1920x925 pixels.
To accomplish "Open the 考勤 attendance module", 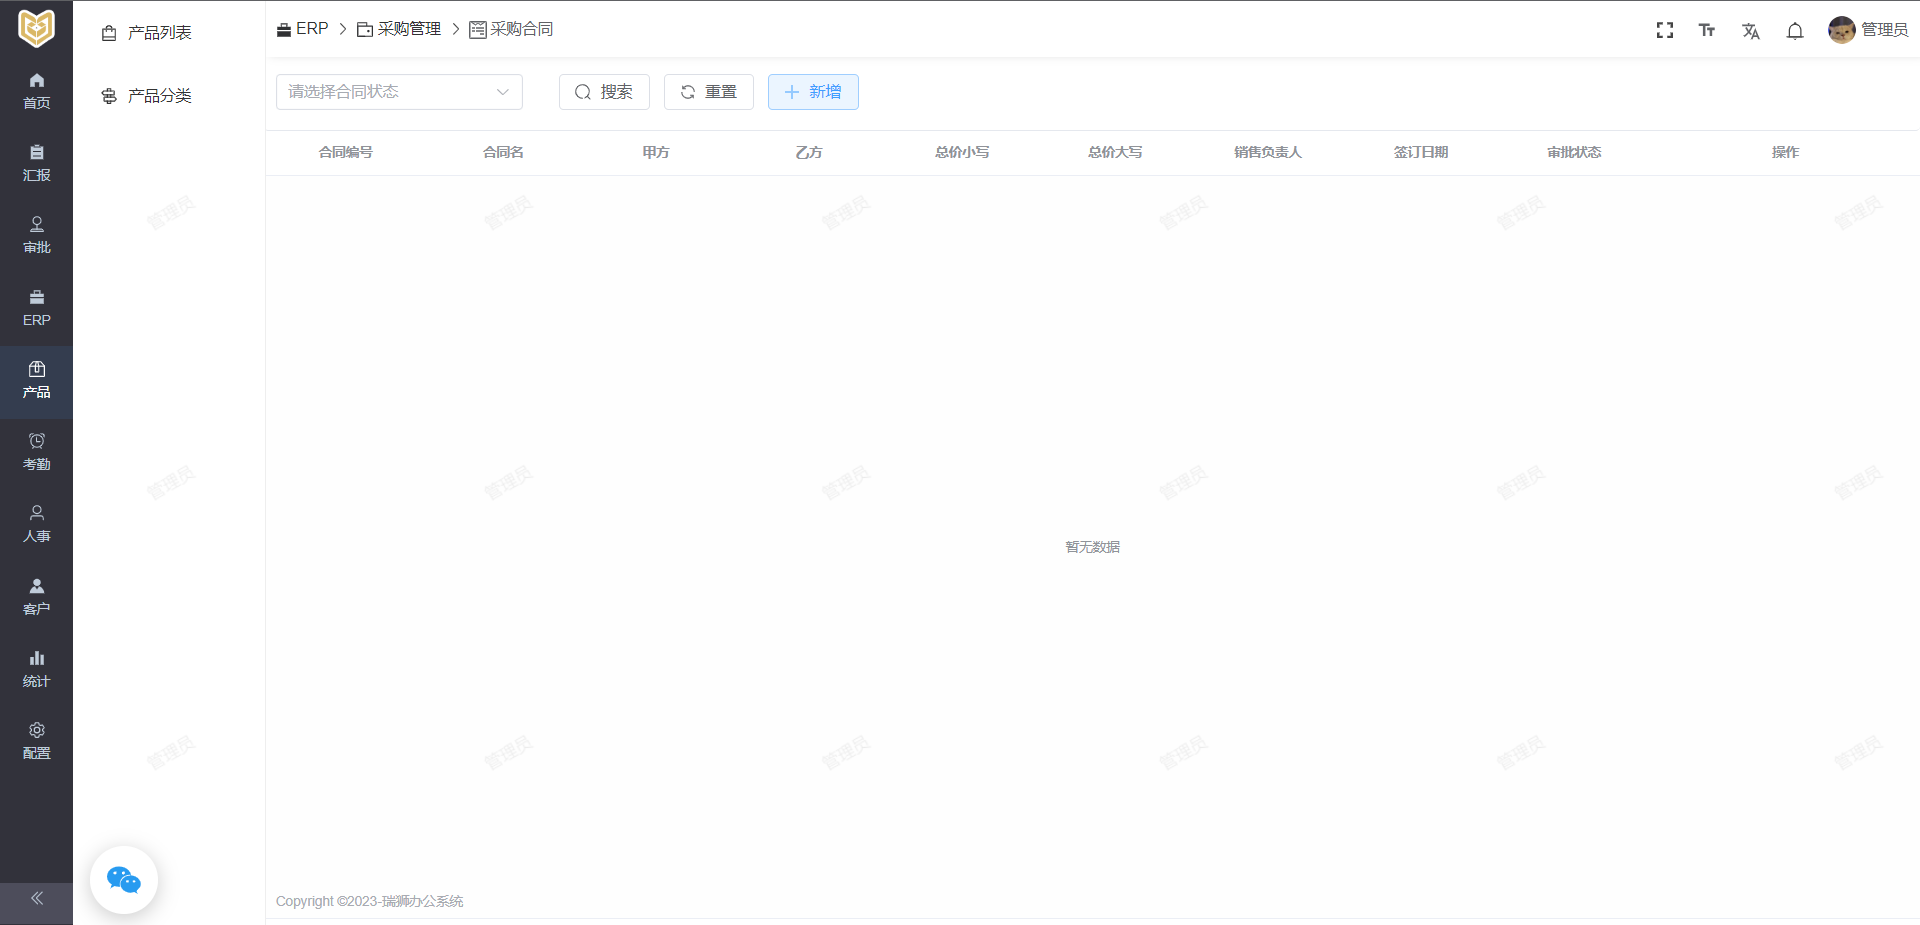I will click(36, 452).
